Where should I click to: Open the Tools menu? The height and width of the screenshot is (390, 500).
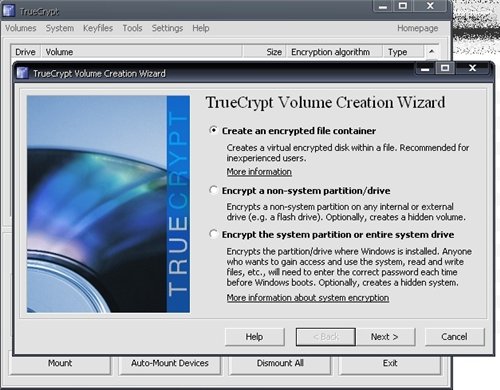coord(132,28)
